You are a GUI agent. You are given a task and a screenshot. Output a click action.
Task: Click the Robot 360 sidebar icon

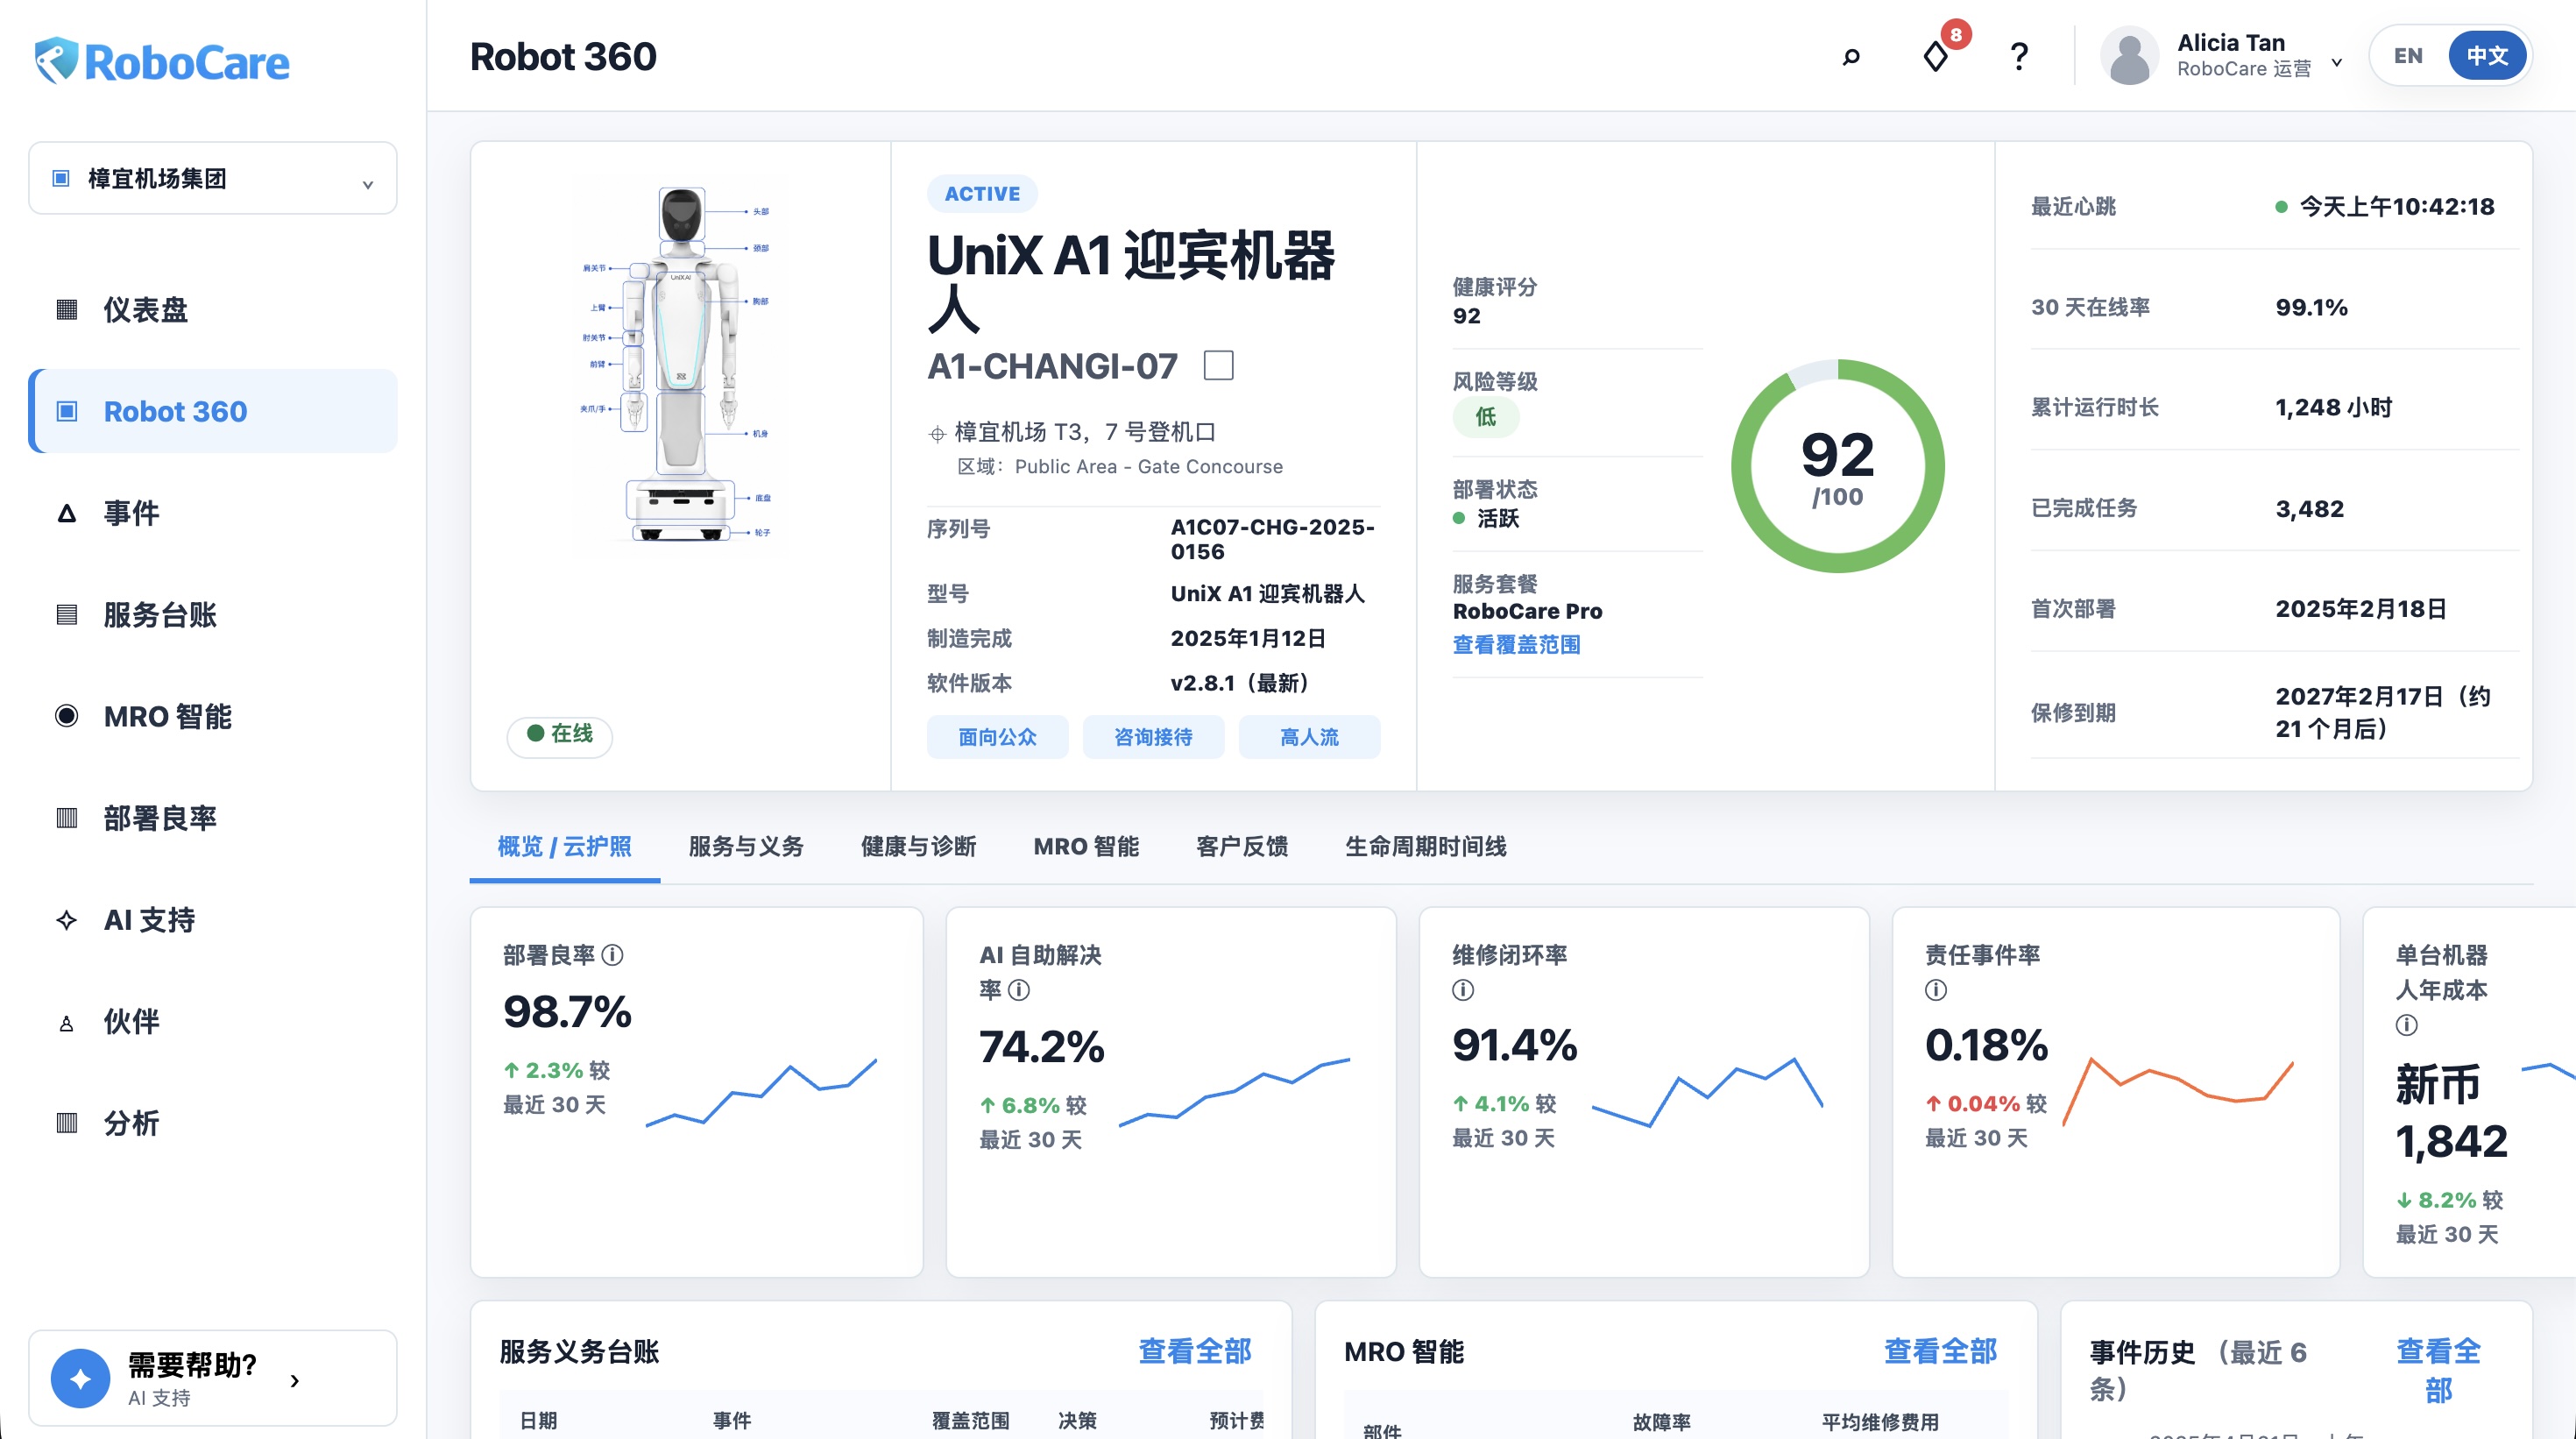[x=67, y=411]
